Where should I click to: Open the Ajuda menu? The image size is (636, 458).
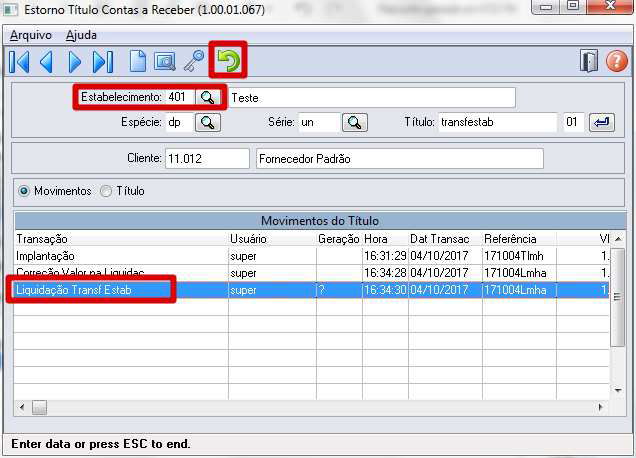(x=81, y=35)
